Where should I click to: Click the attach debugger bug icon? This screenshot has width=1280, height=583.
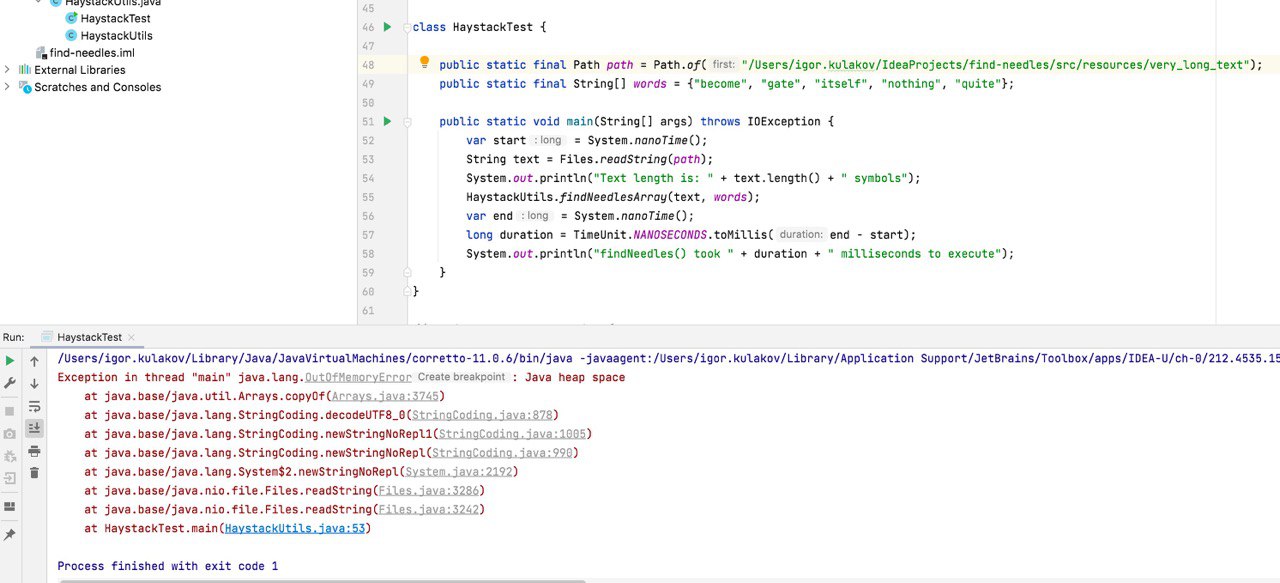pyautogui.click(x=10, y=456)
